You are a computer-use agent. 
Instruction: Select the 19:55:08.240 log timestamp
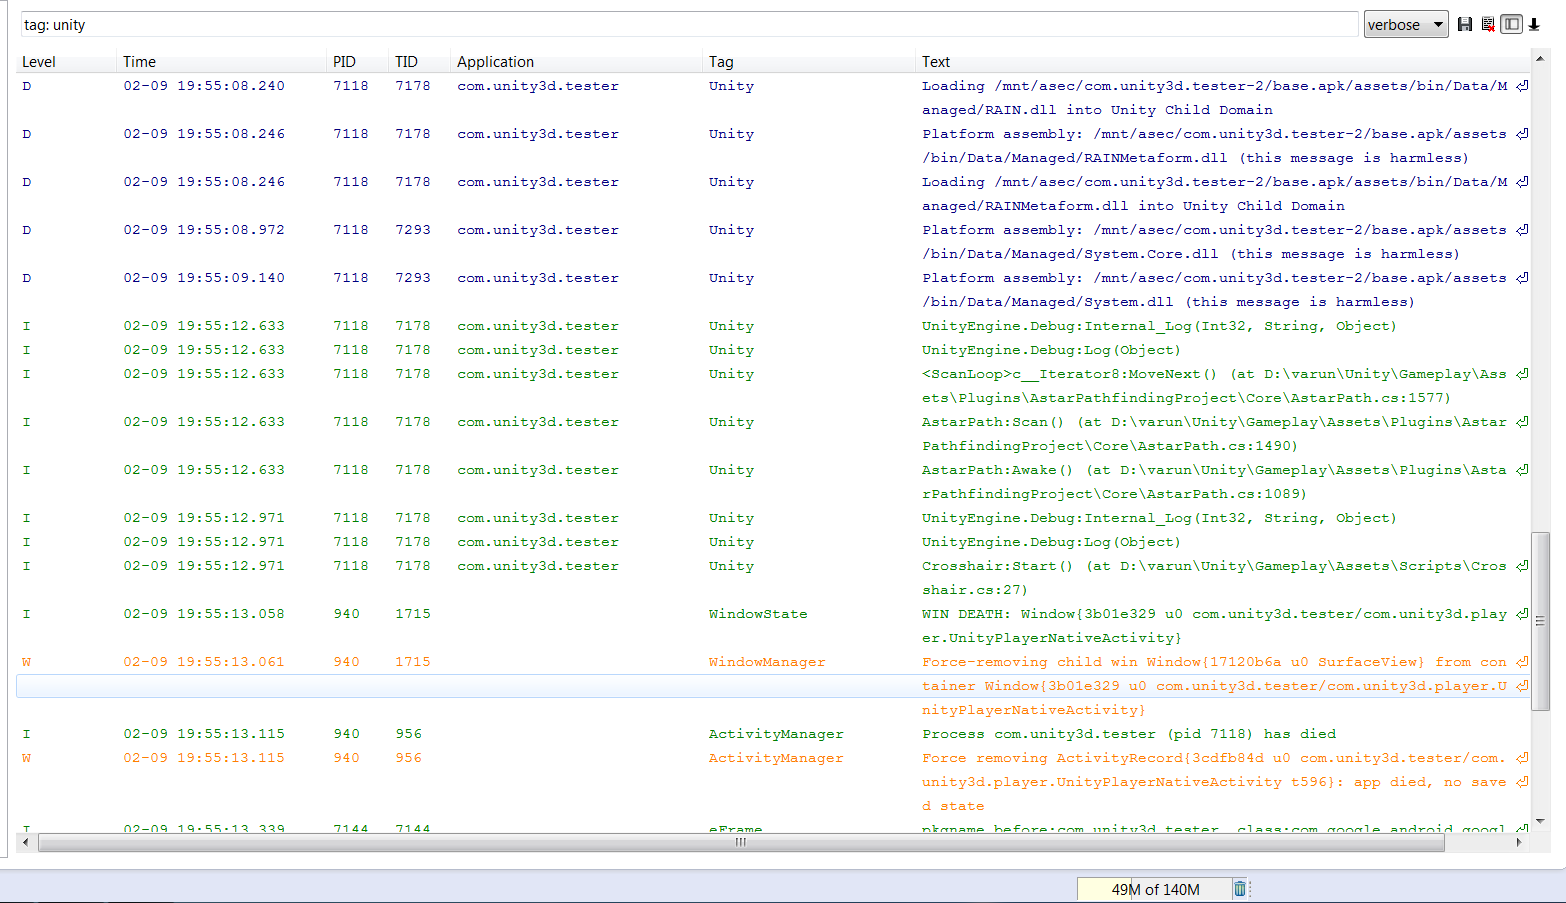pyautogui.click(x=204, y=86)
